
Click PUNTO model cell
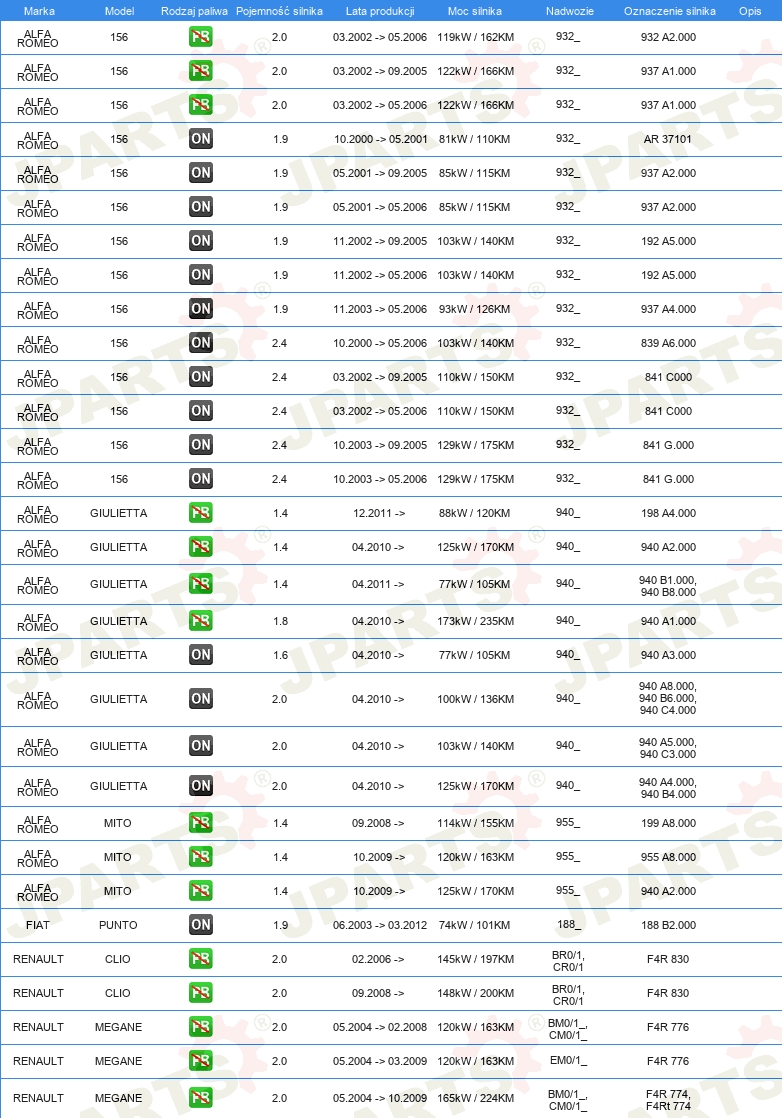click(118, 925)
